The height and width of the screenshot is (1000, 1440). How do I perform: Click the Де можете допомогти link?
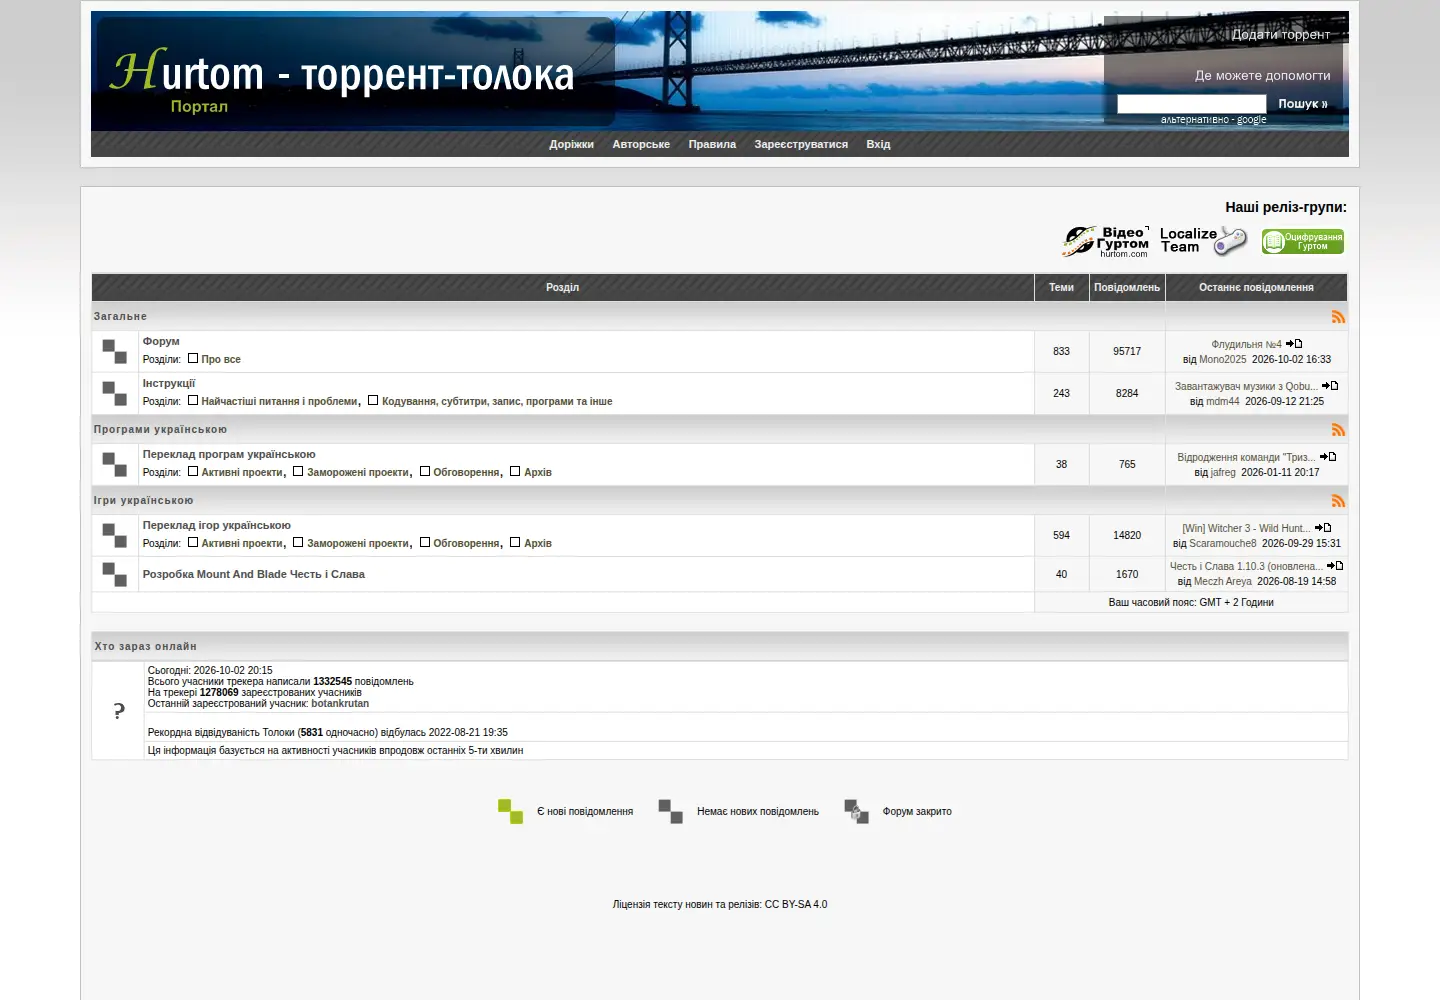pos(1263,76)
